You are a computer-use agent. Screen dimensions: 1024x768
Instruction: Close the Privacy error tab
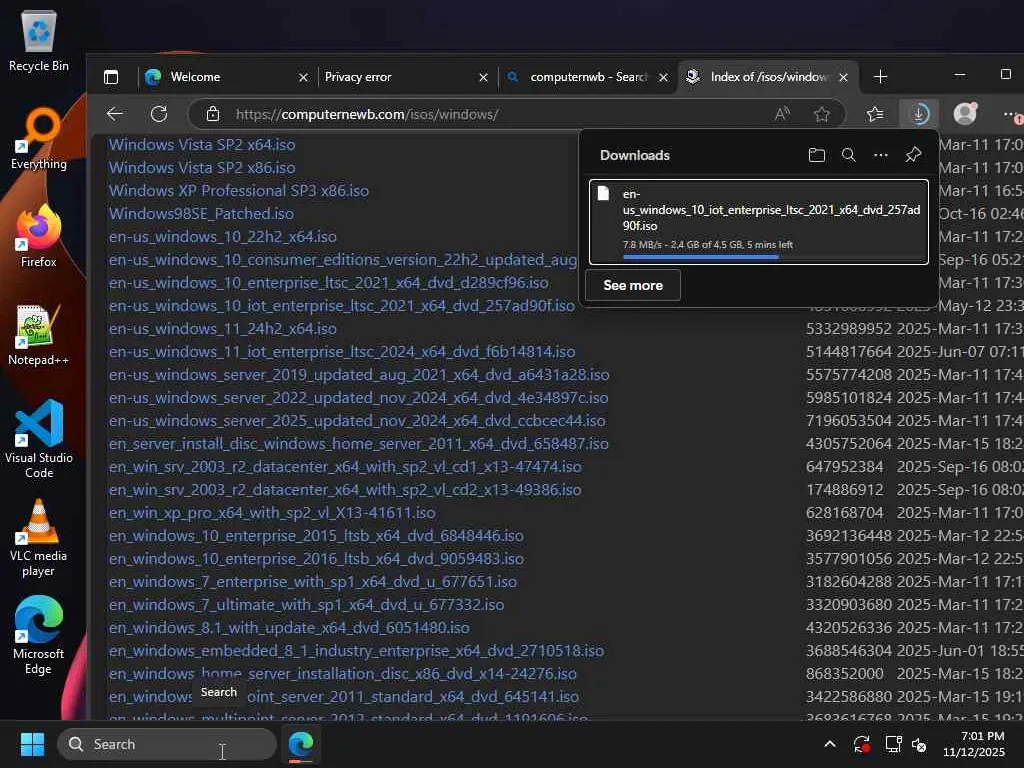pyautogui.click(x=483, y=77)
